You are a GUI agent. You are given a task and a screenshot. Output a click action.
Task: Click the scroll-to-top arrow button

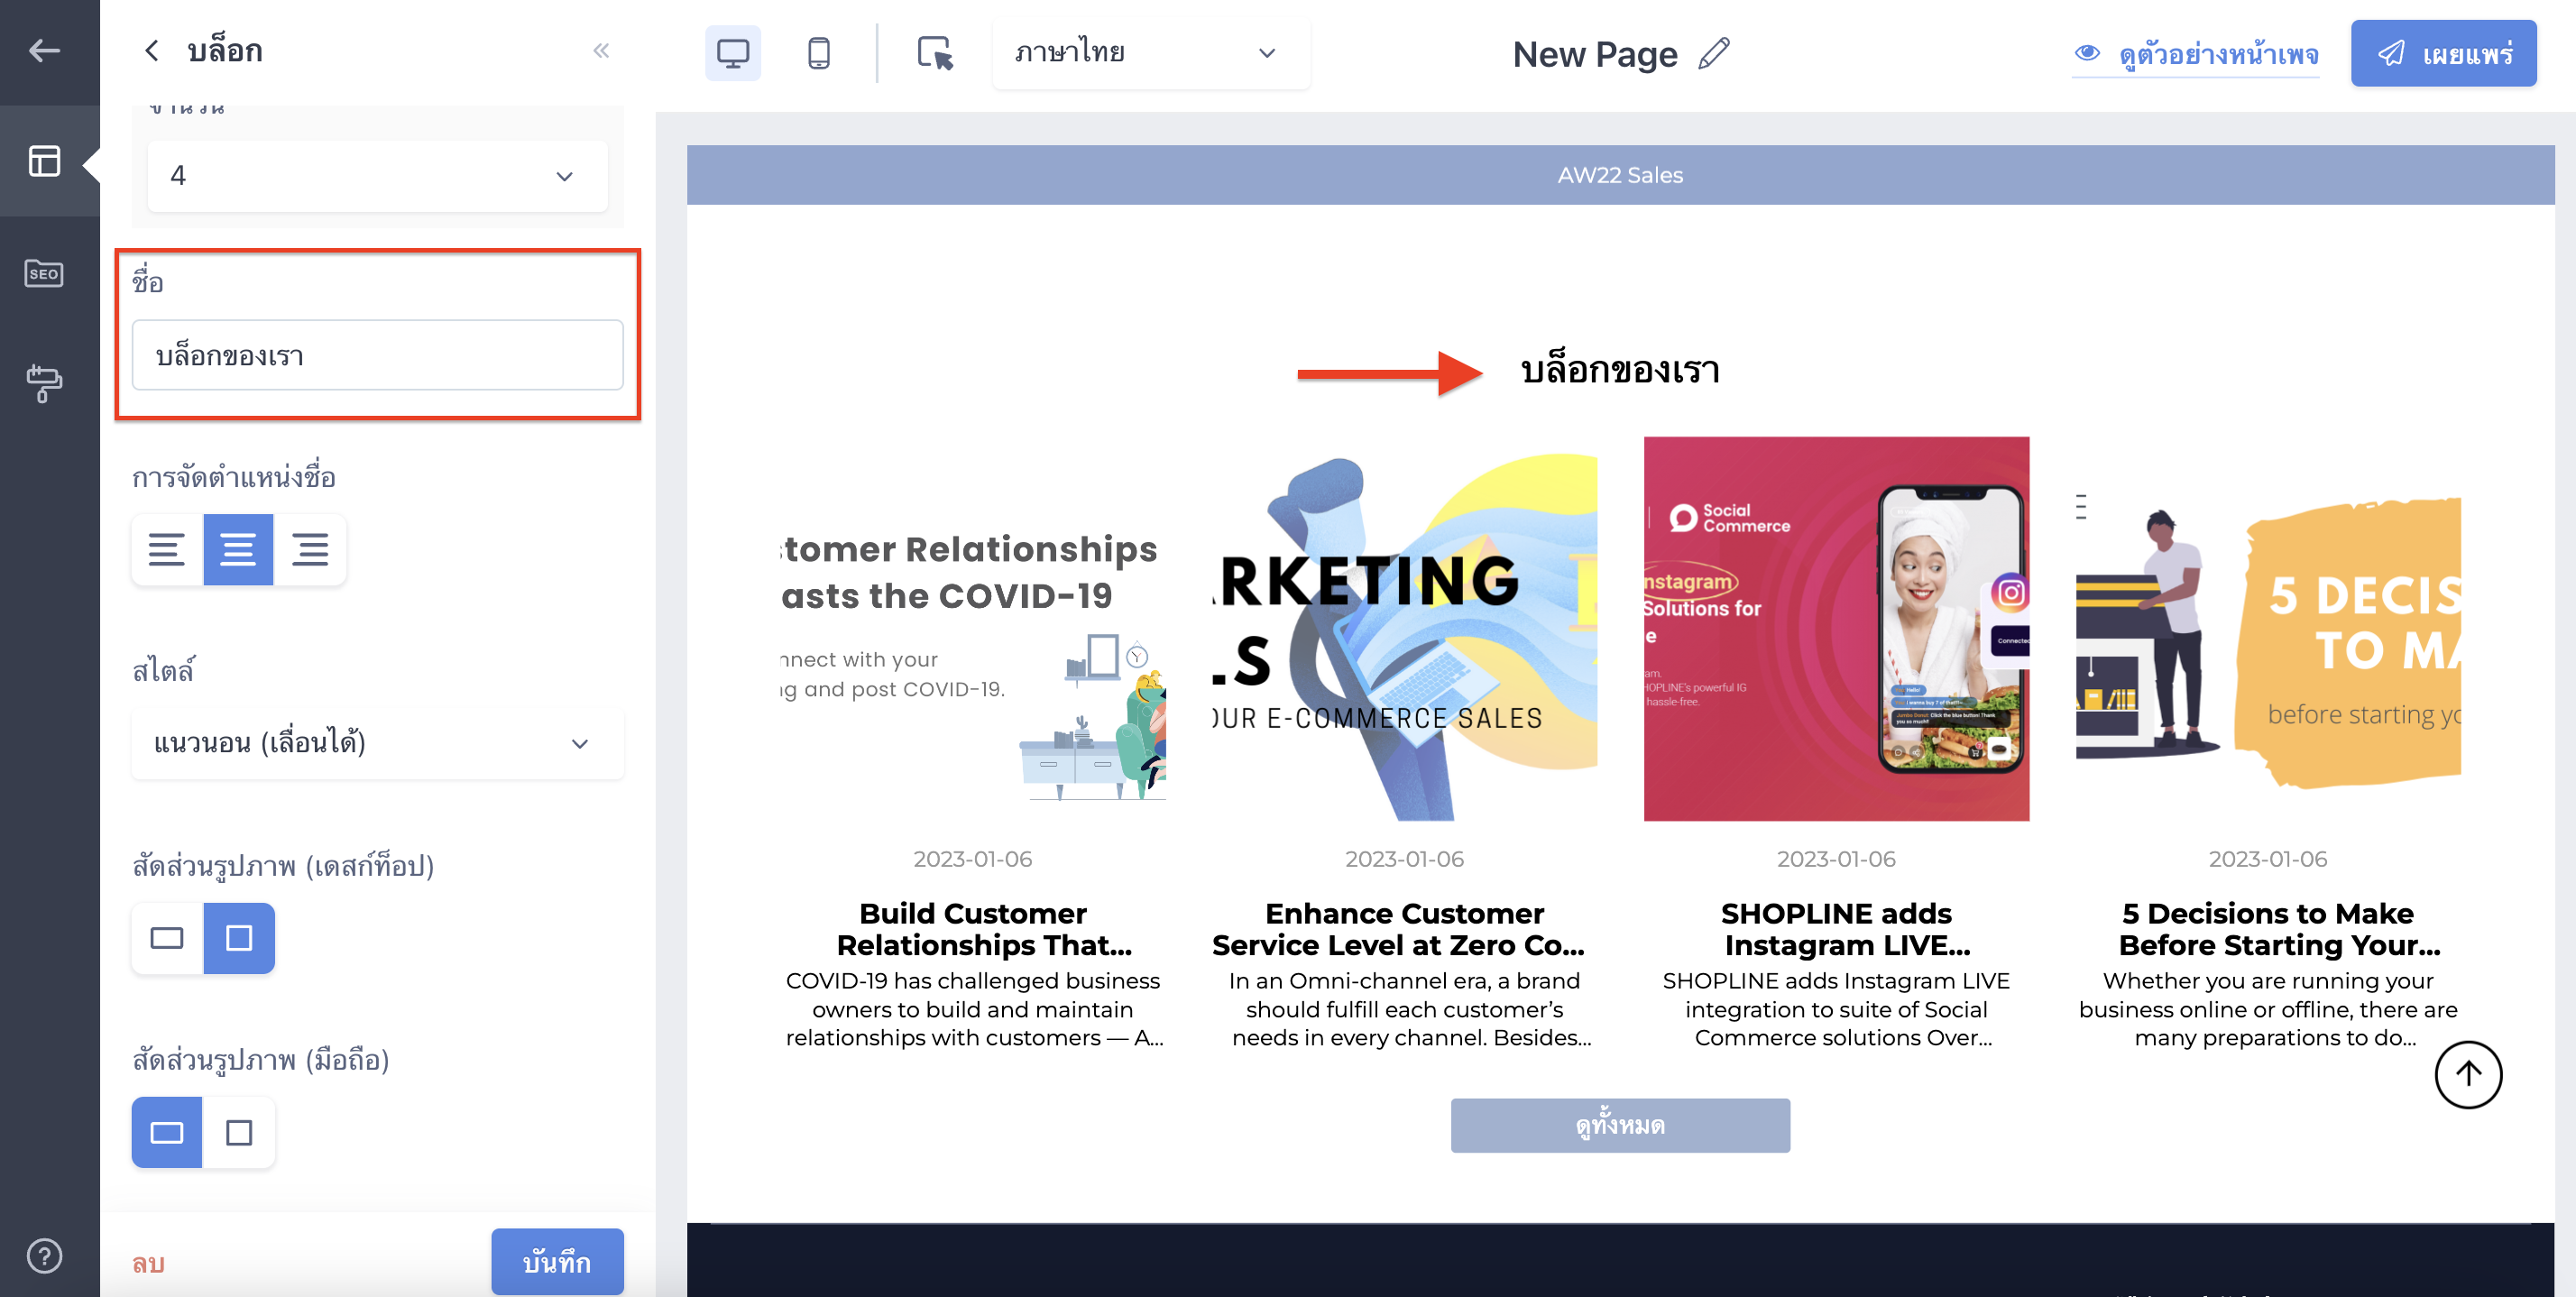click(x=2468, y=1075)
